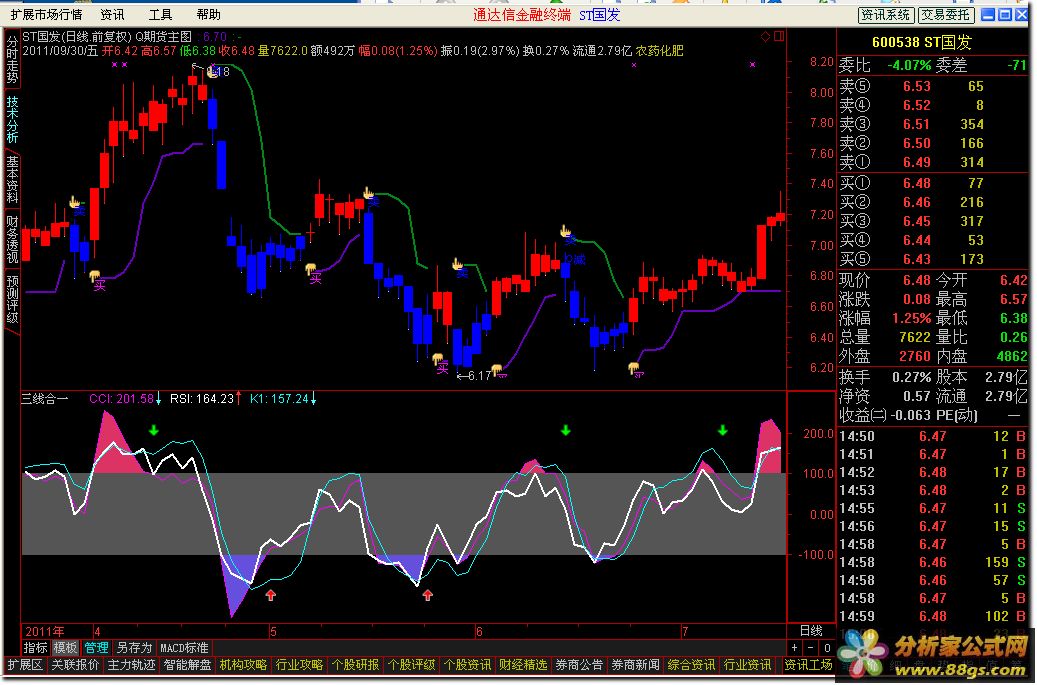Open the 扩展区 bottom tab
1037x685 pixels.
coord(25,665)
